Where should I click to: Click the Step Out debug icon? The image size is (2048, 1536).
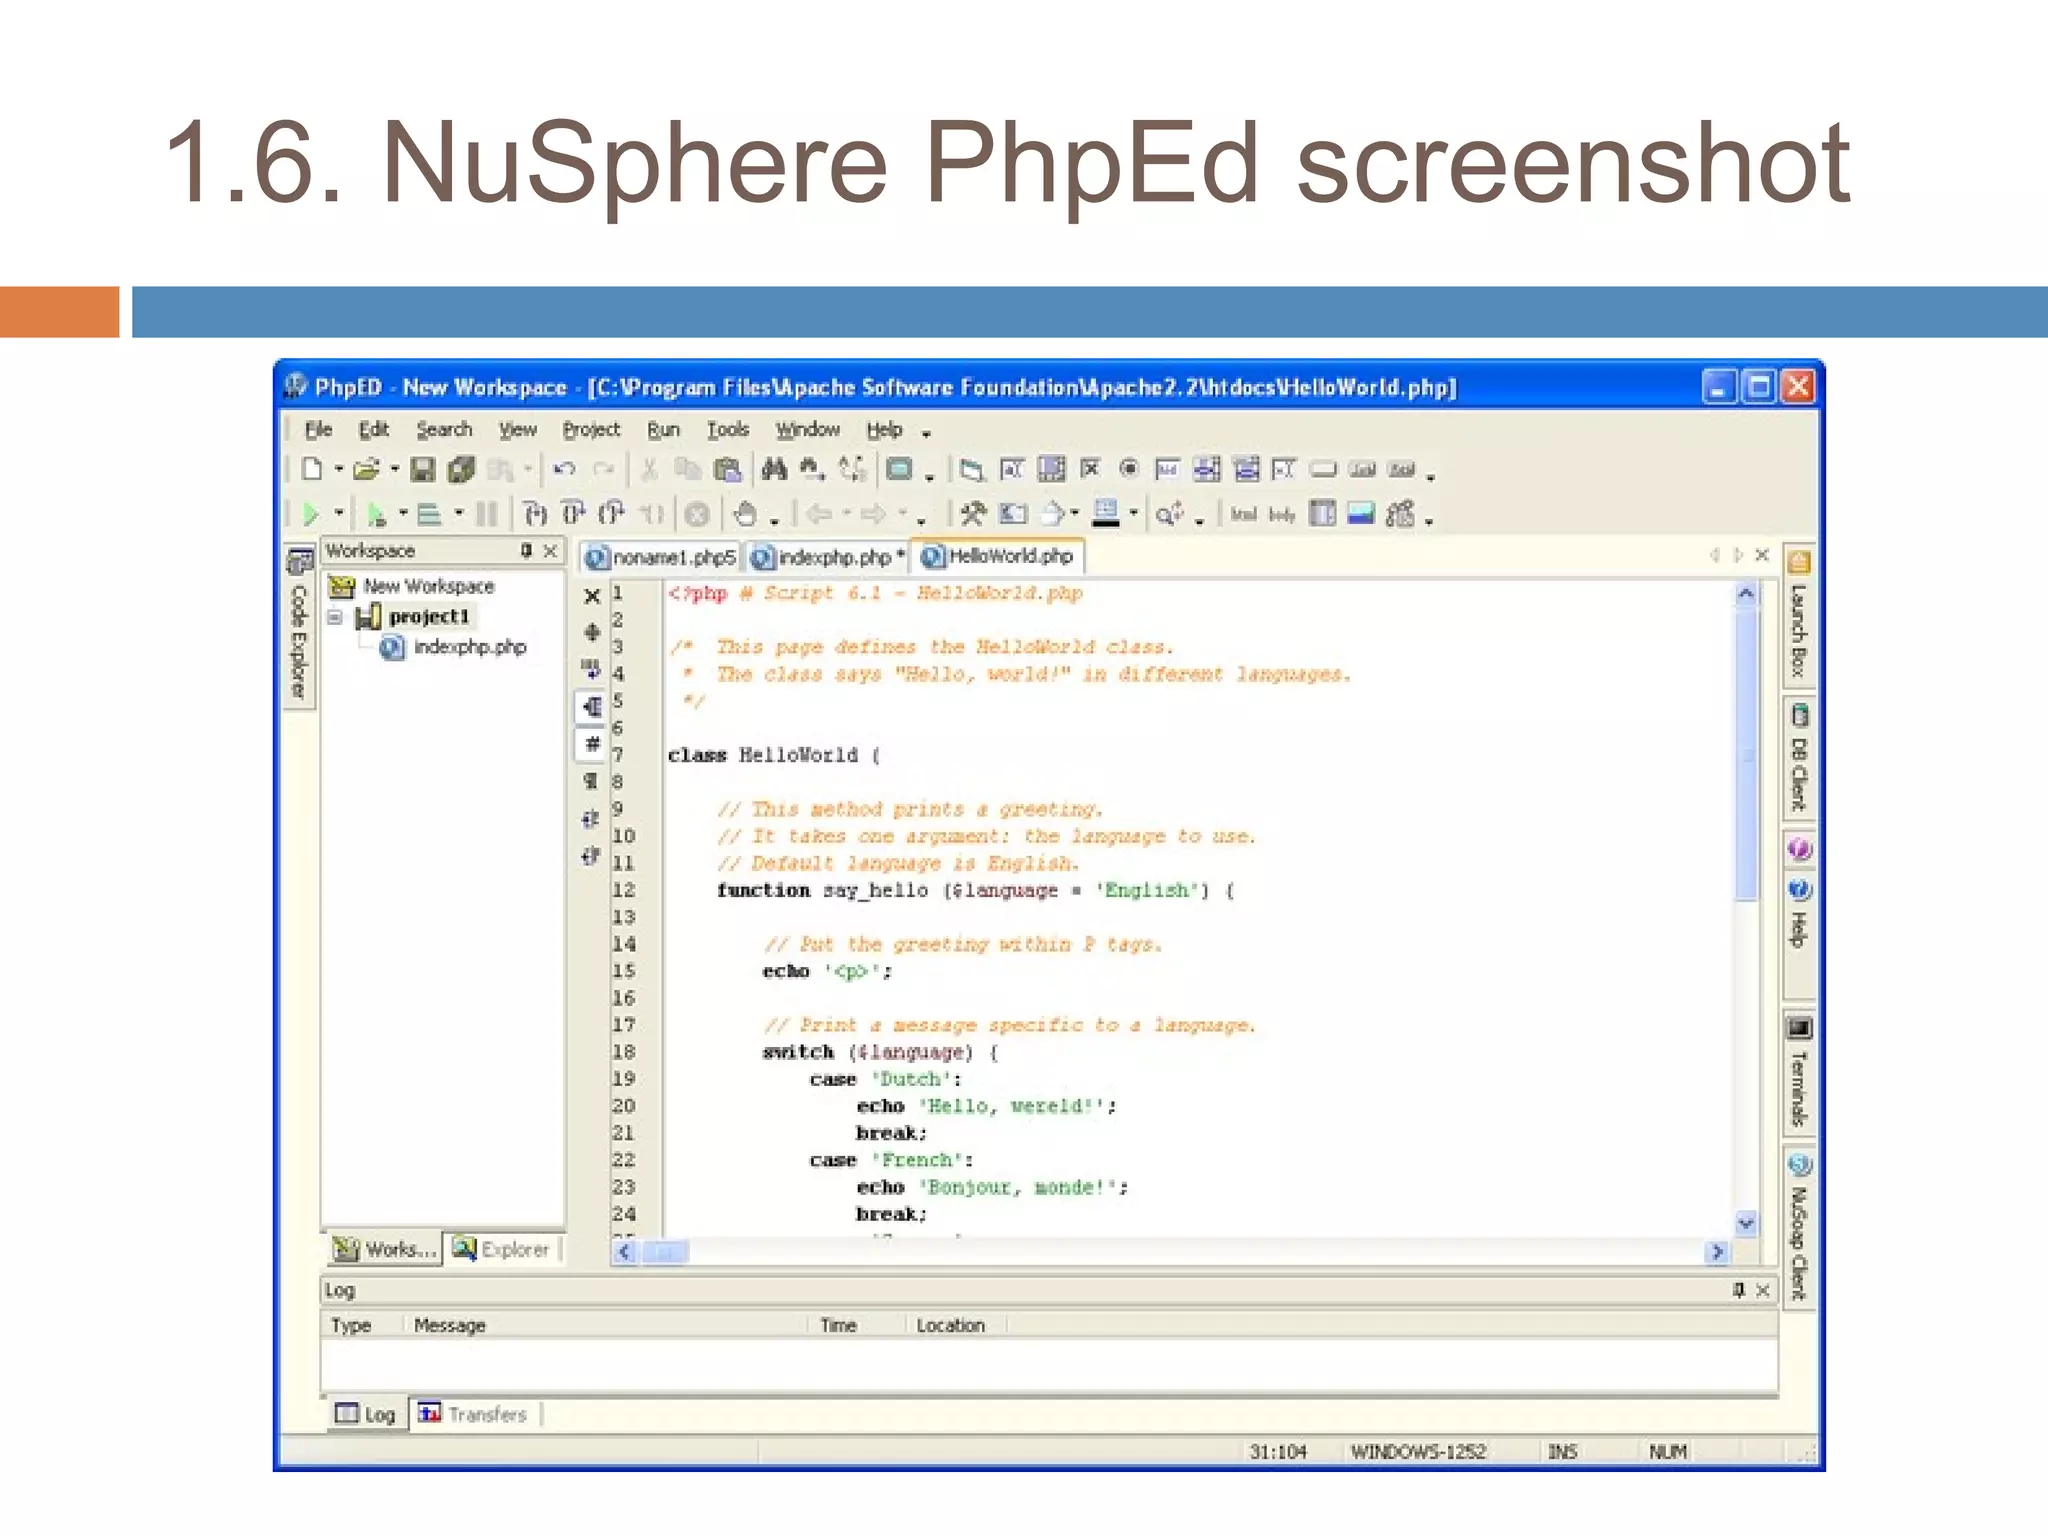pyautogui.click(x=612, y=514)
